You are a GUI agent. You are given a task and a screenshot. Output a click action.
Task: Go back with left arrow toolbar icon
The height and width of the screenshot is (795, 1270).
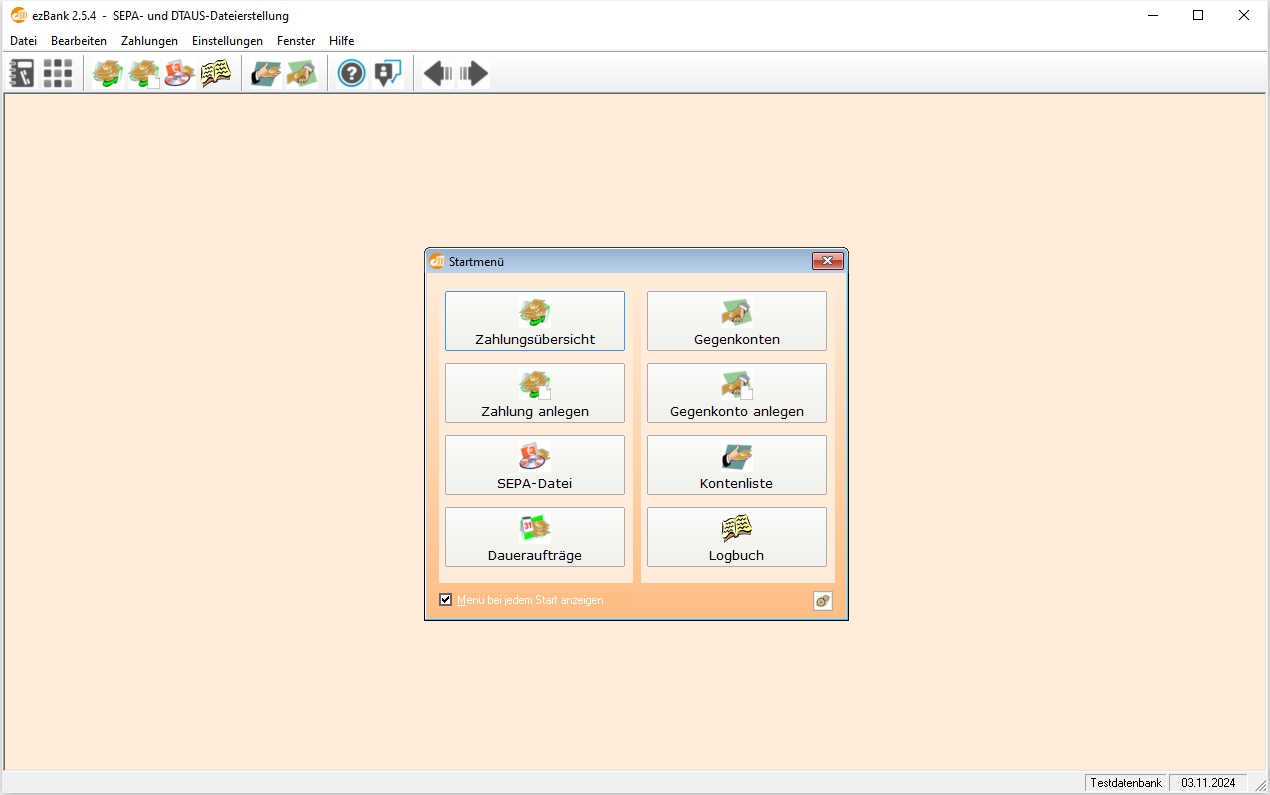(x=438, y=73)
